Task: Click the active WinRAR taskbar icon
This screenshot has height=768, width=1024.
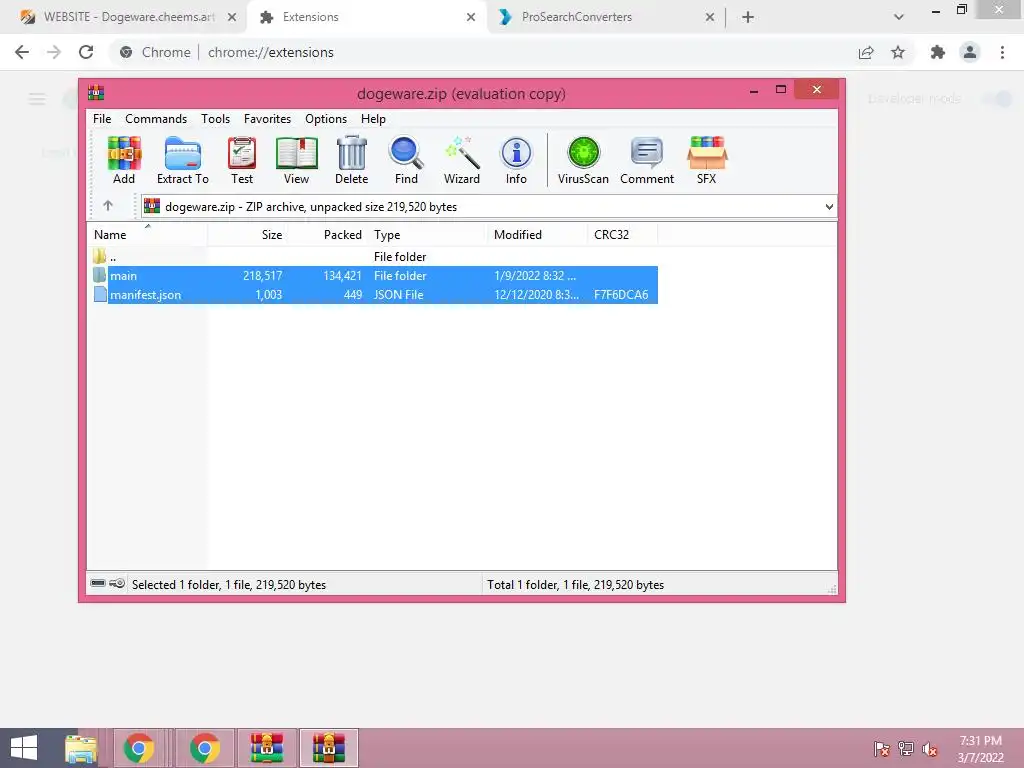Action: coord(328,748)
